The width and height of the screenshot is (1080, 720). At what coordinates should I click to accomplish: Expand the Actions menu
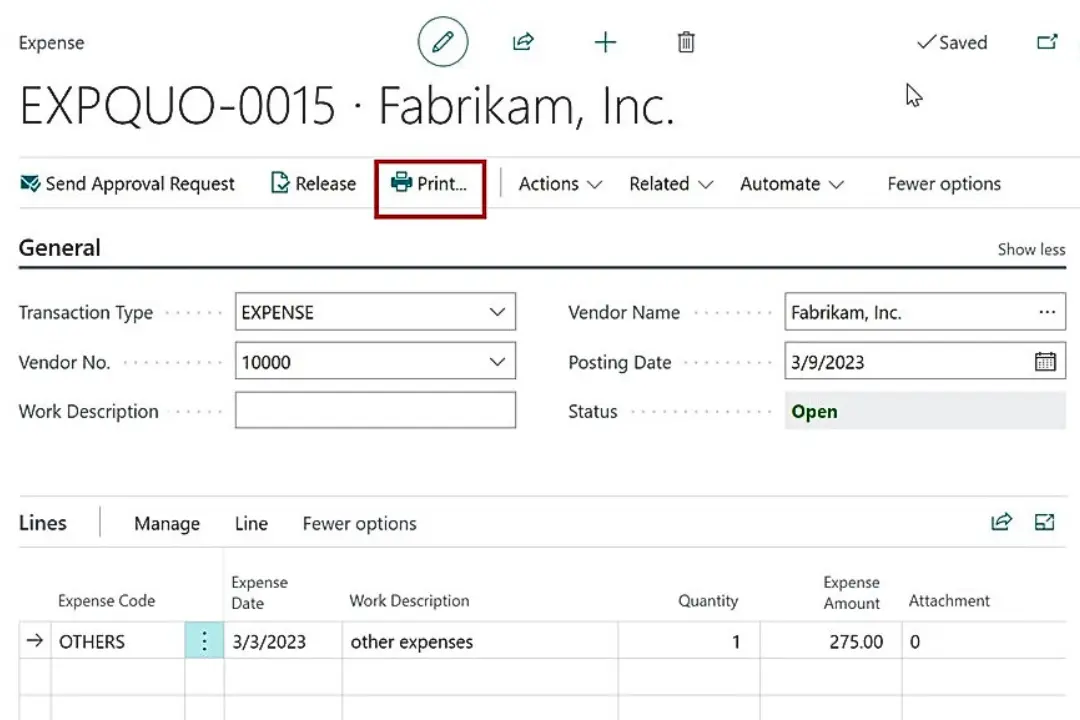[561, 184]
